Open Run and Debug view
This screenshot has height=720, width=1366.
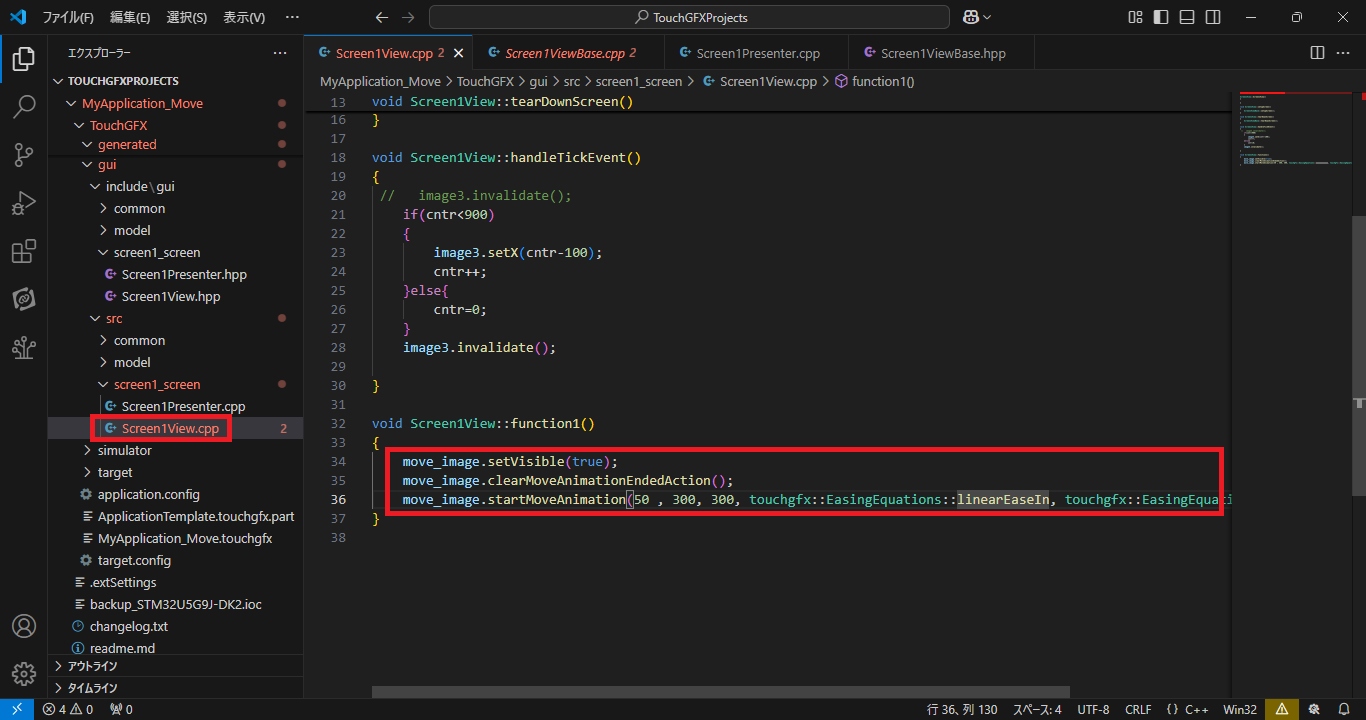[24, 203]
